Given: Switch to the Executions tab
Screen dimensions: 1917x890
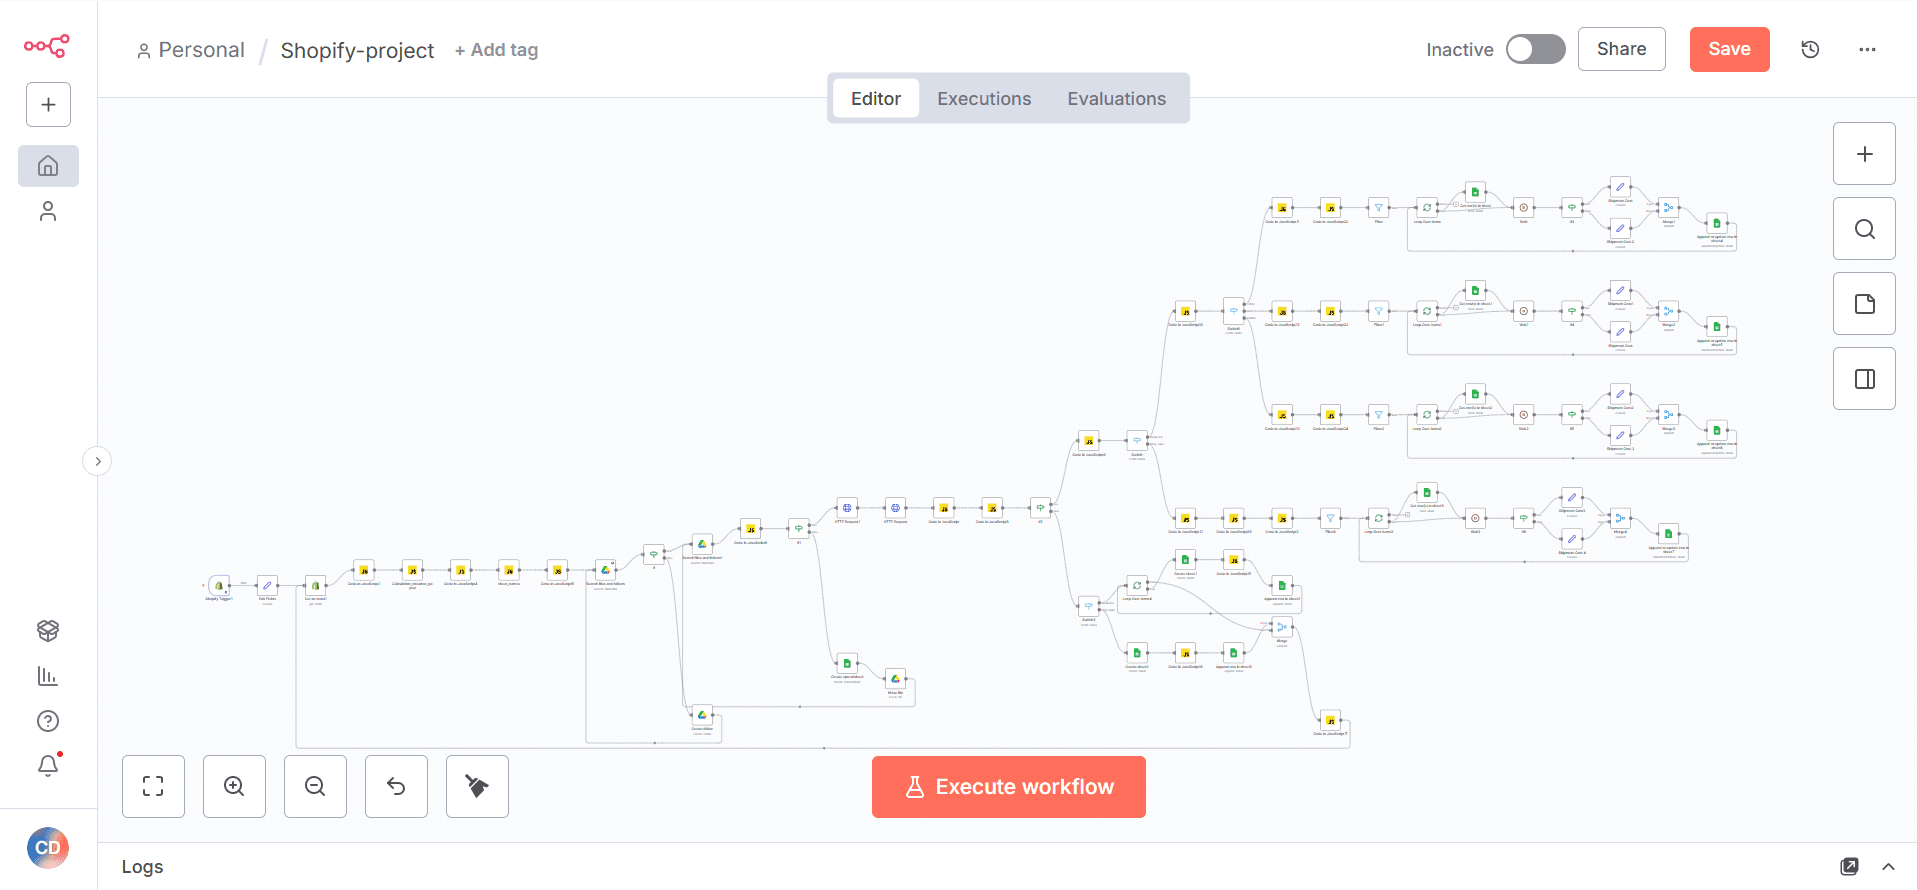Looking at the screenshot, I should tap(984, 98).
